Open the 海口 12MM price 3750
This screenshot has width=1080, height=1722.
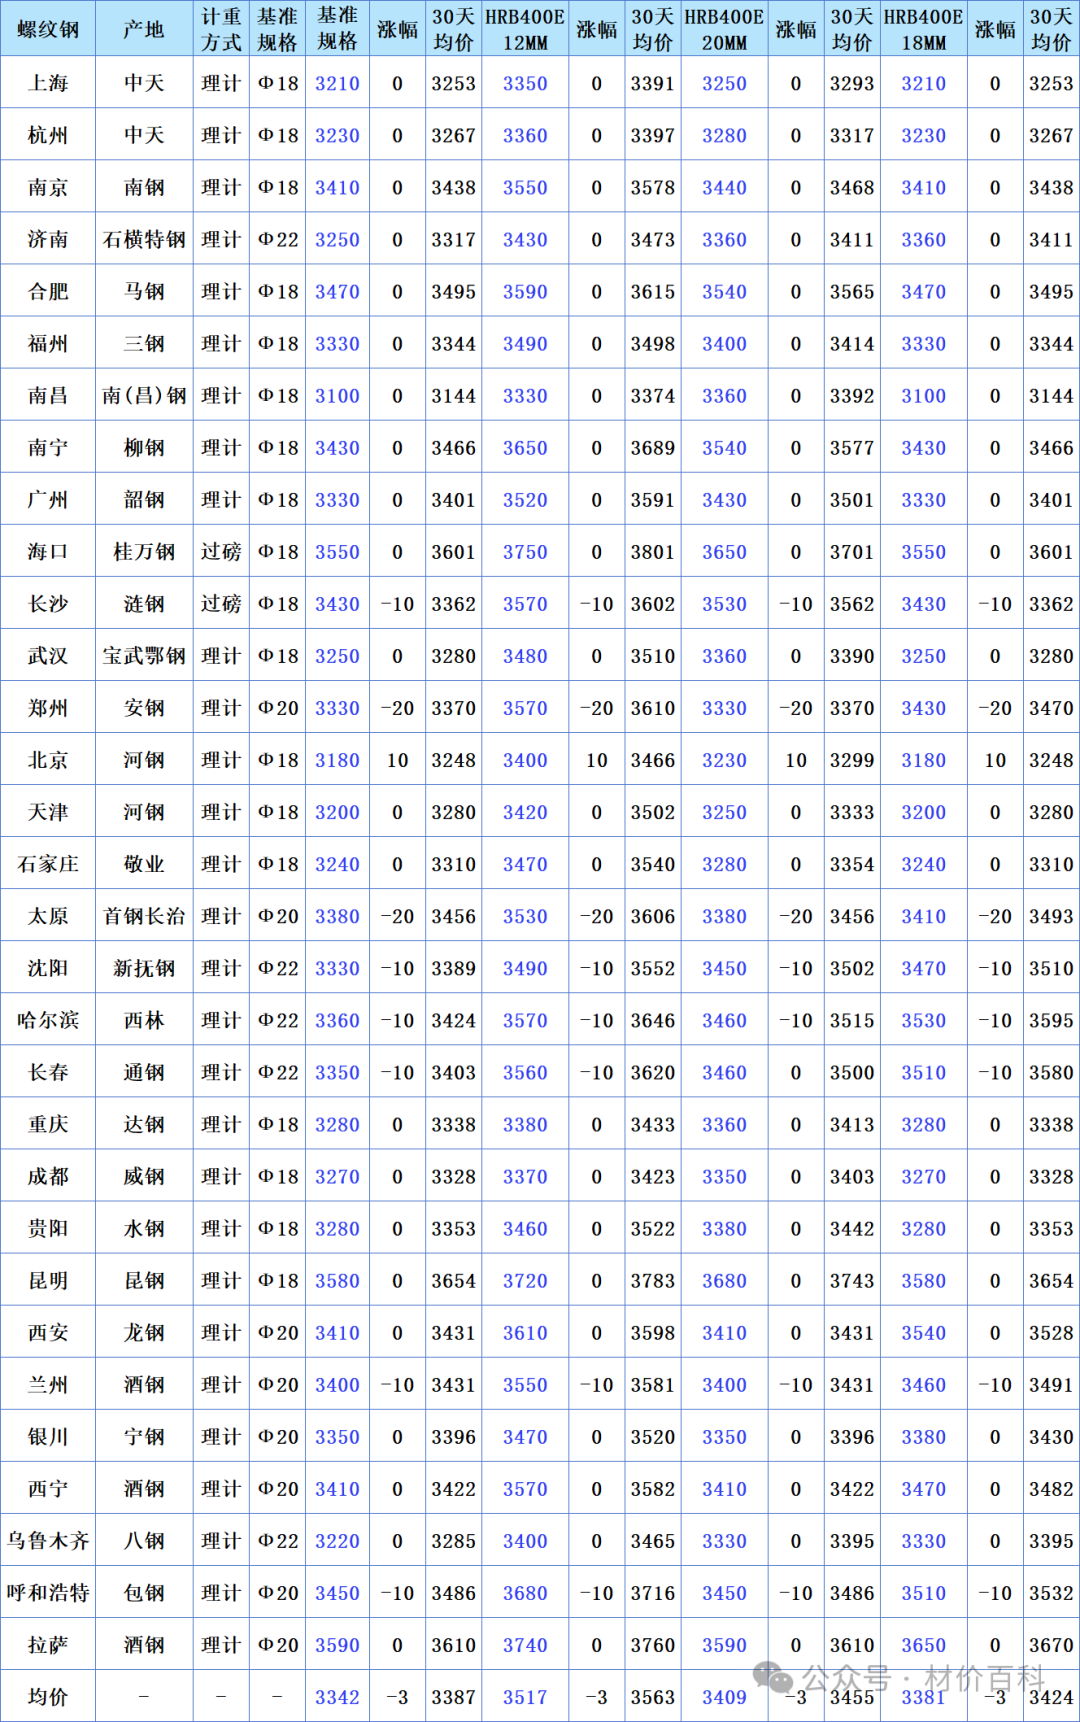525,552
